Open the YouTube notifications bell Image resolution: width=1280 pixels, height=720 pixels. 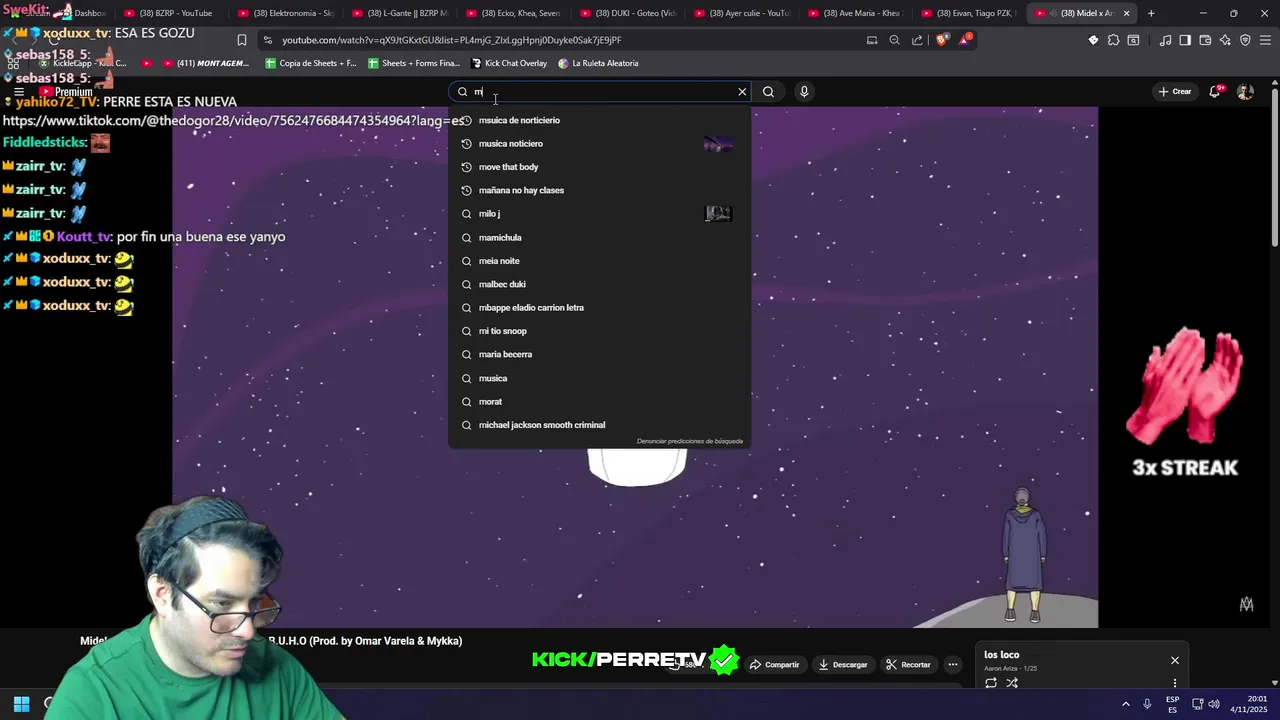(x=1215, y=91)
